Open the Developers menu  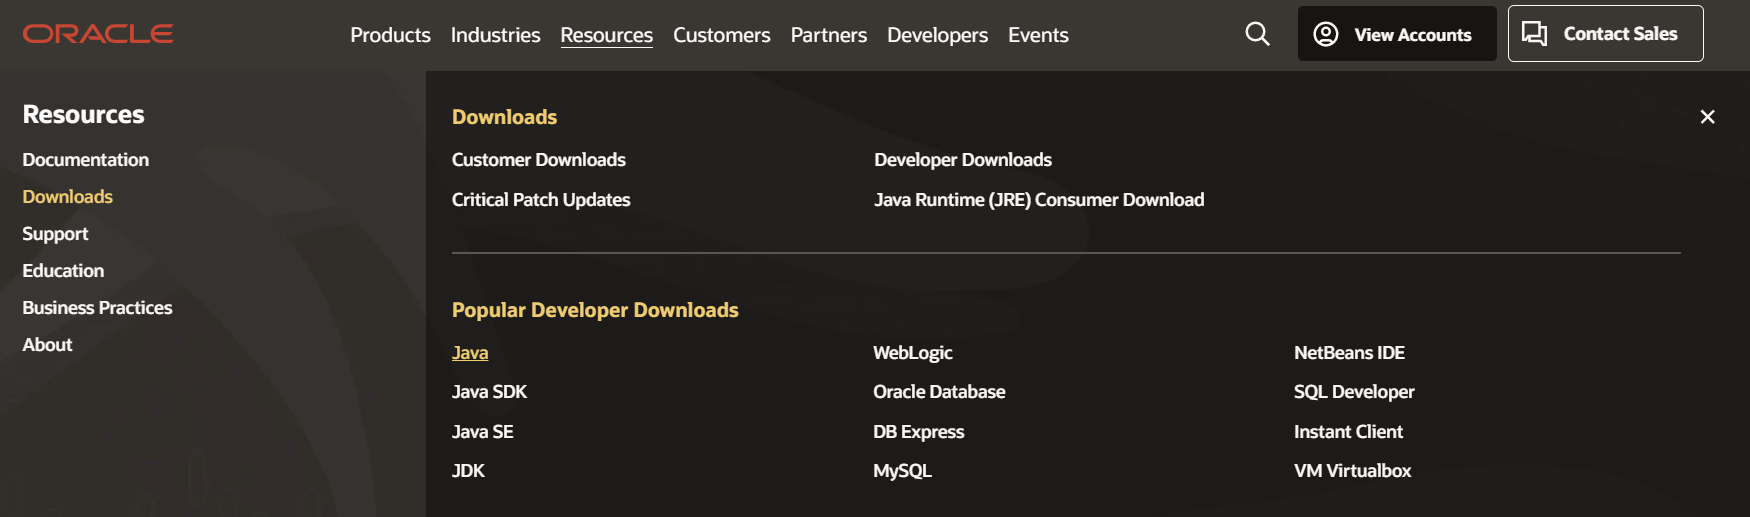[x=937, y=35]
